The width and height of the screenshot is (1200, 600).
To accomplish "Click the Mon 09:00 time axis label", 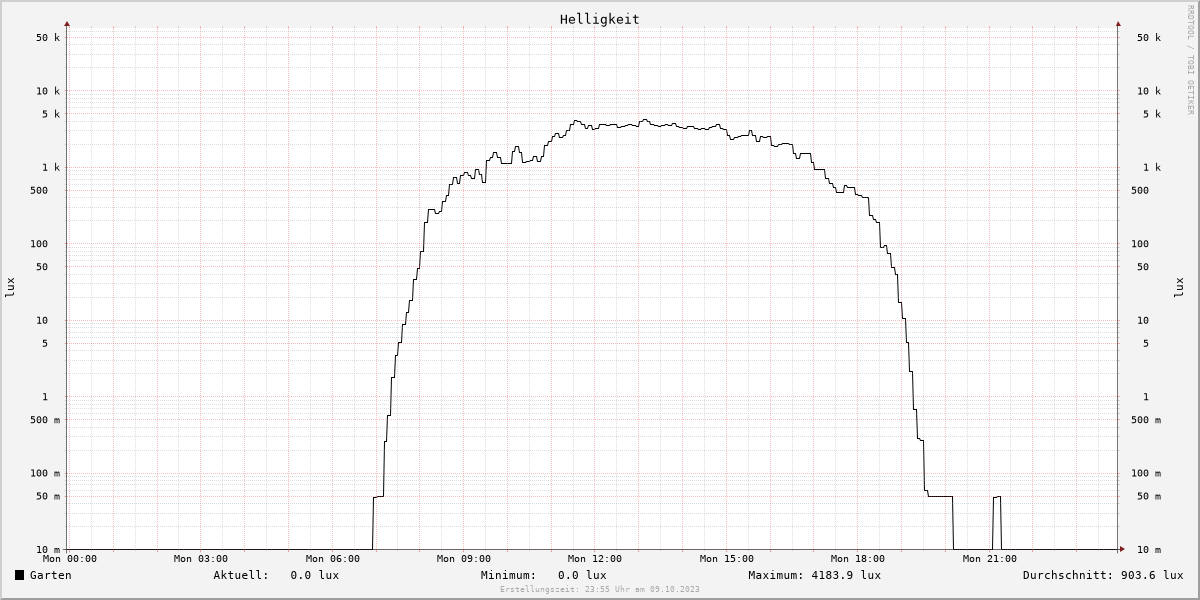I will click(463, 559).
